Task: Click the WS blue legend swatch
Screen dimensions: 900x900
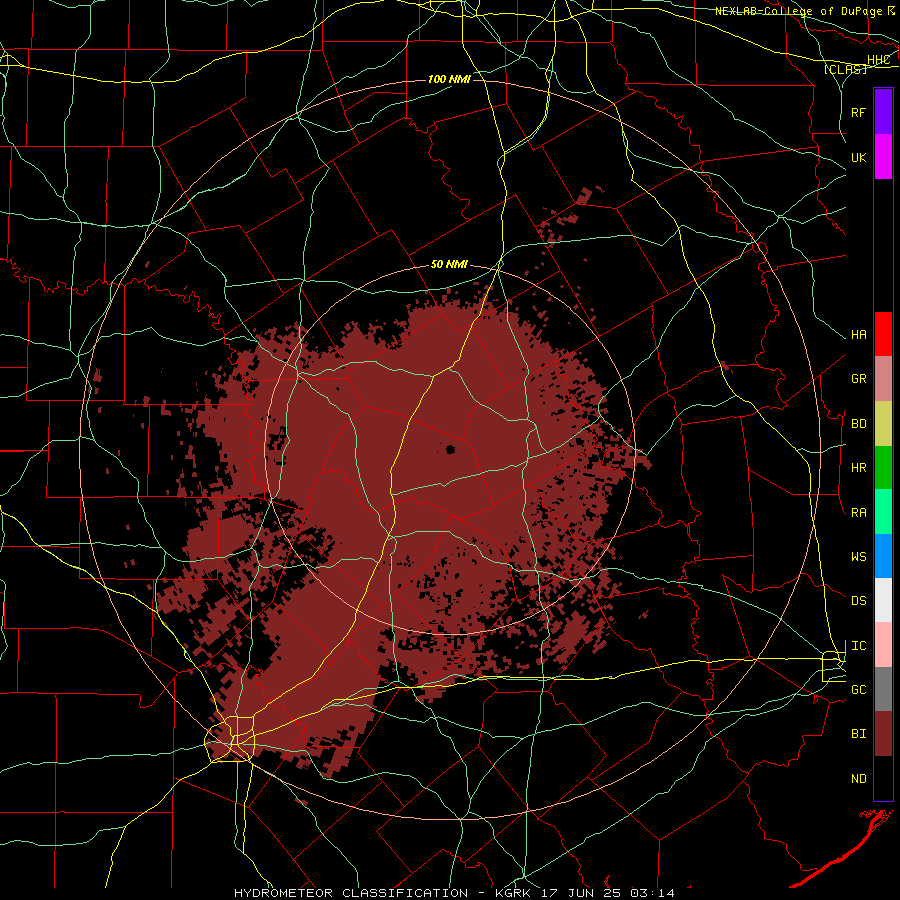Action: point(883,556)
